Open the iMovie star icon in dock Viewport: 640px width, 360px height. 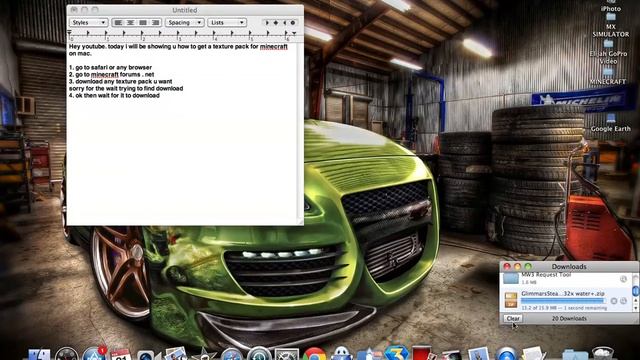(204, 354)
